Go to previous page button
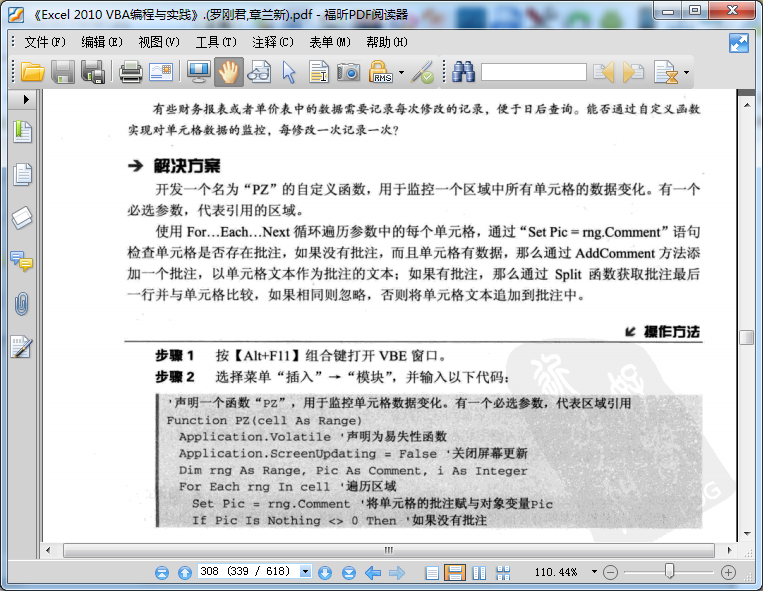 click(x=185, y=573)
